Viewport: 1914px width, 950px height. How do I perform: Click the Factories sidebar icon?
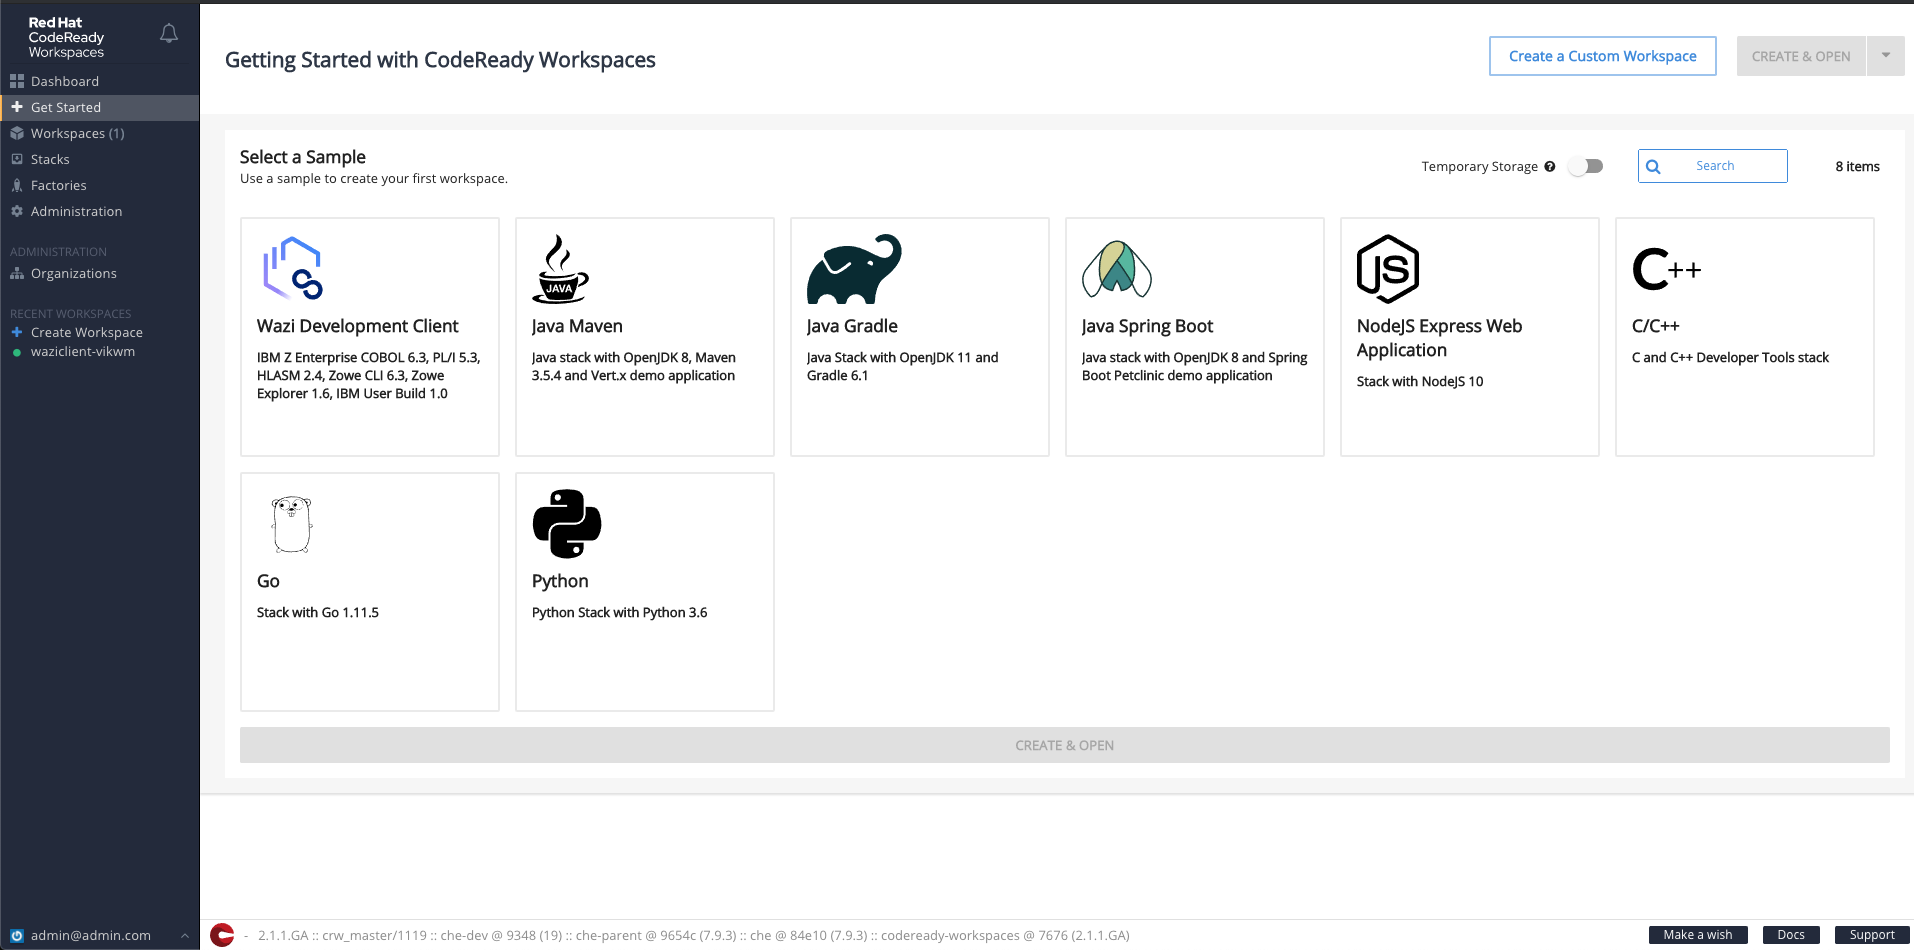[17, 185]
